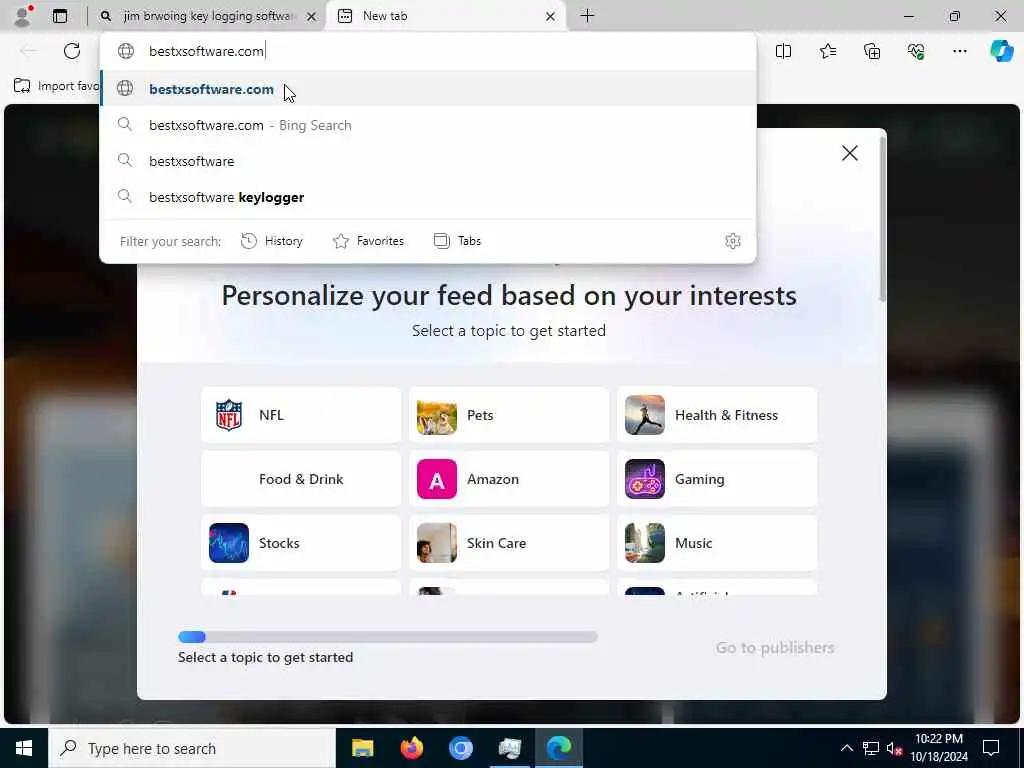The height and width of the screenshot is (768, 1024).
Task: Click the address bar text field
Action: point(428,51)
